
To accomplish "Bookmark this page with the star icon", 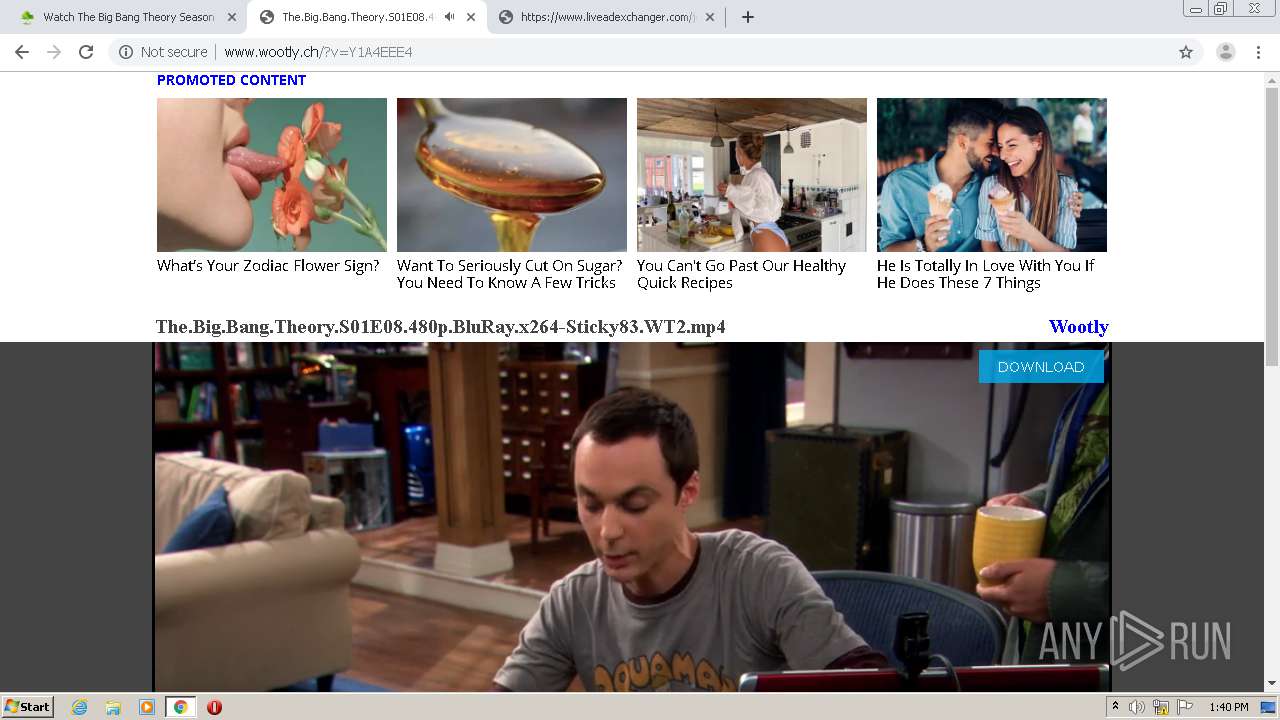I will 1186,52.
